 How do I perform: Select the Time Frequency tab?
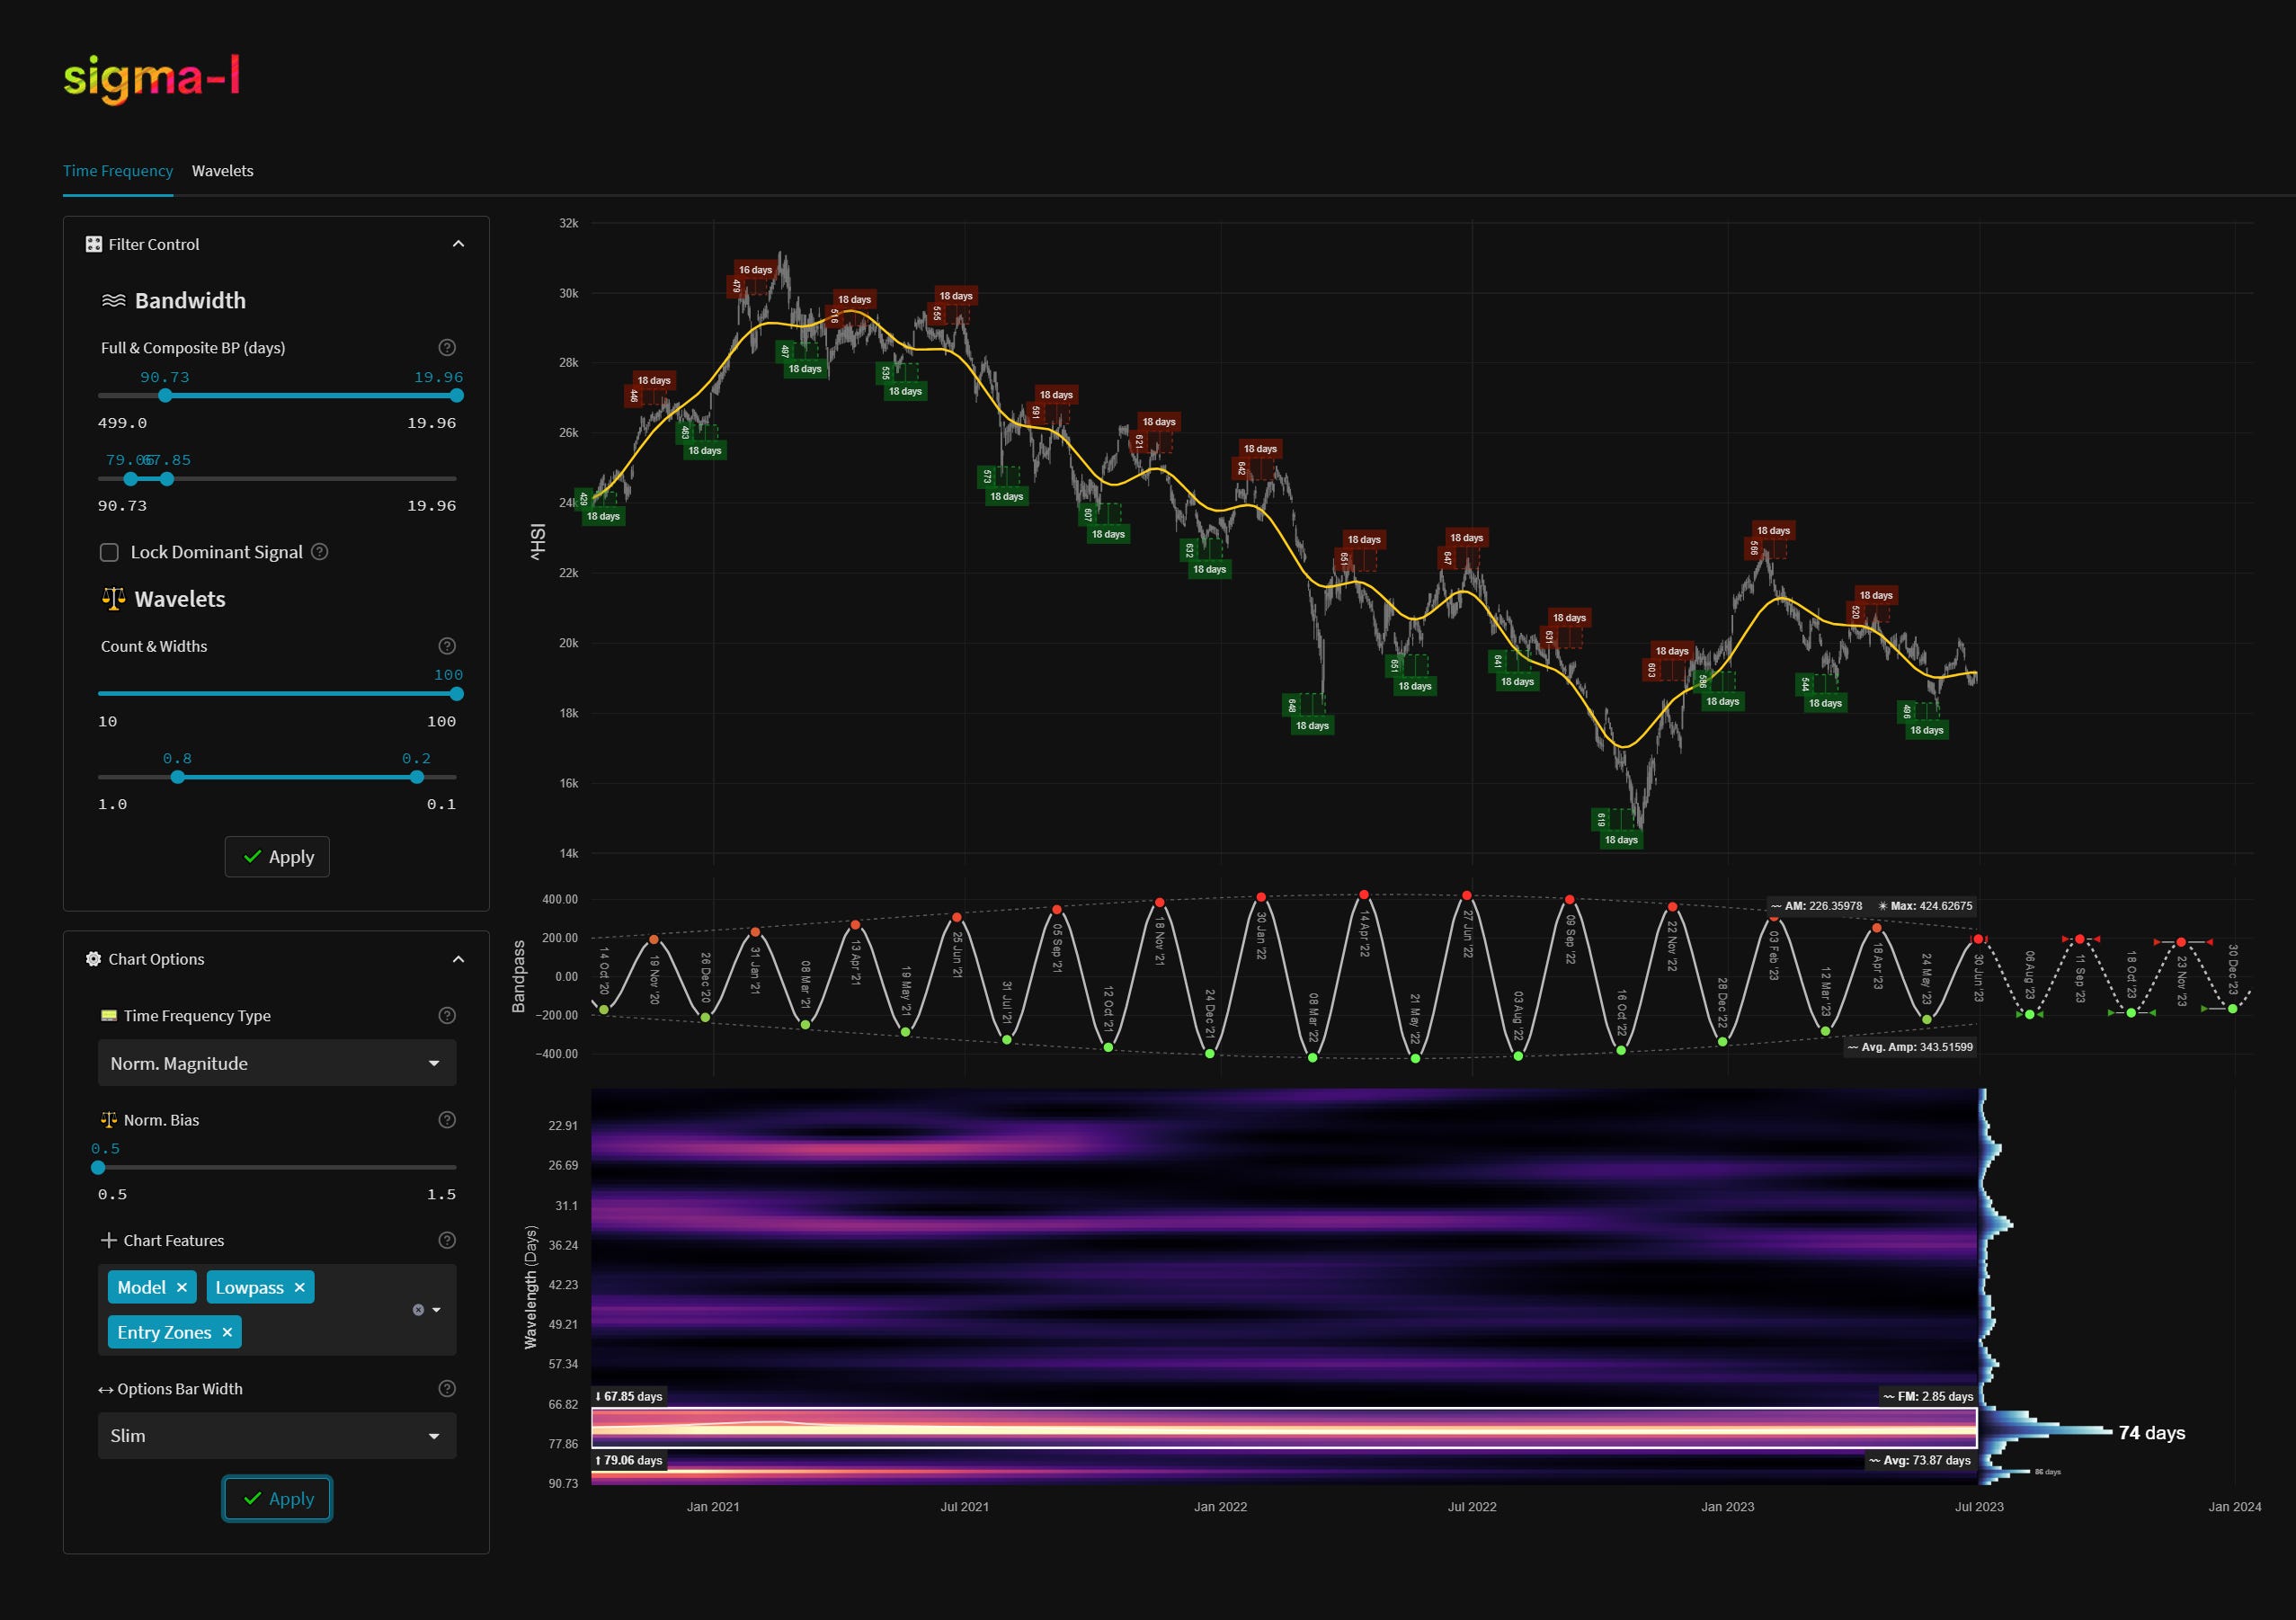click(x=117, y=171)
